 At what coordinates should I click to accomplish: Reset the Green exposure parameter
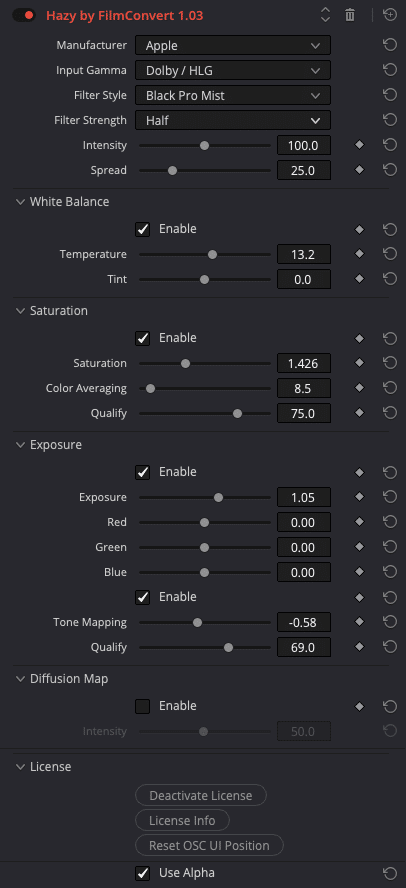(390, 547)
